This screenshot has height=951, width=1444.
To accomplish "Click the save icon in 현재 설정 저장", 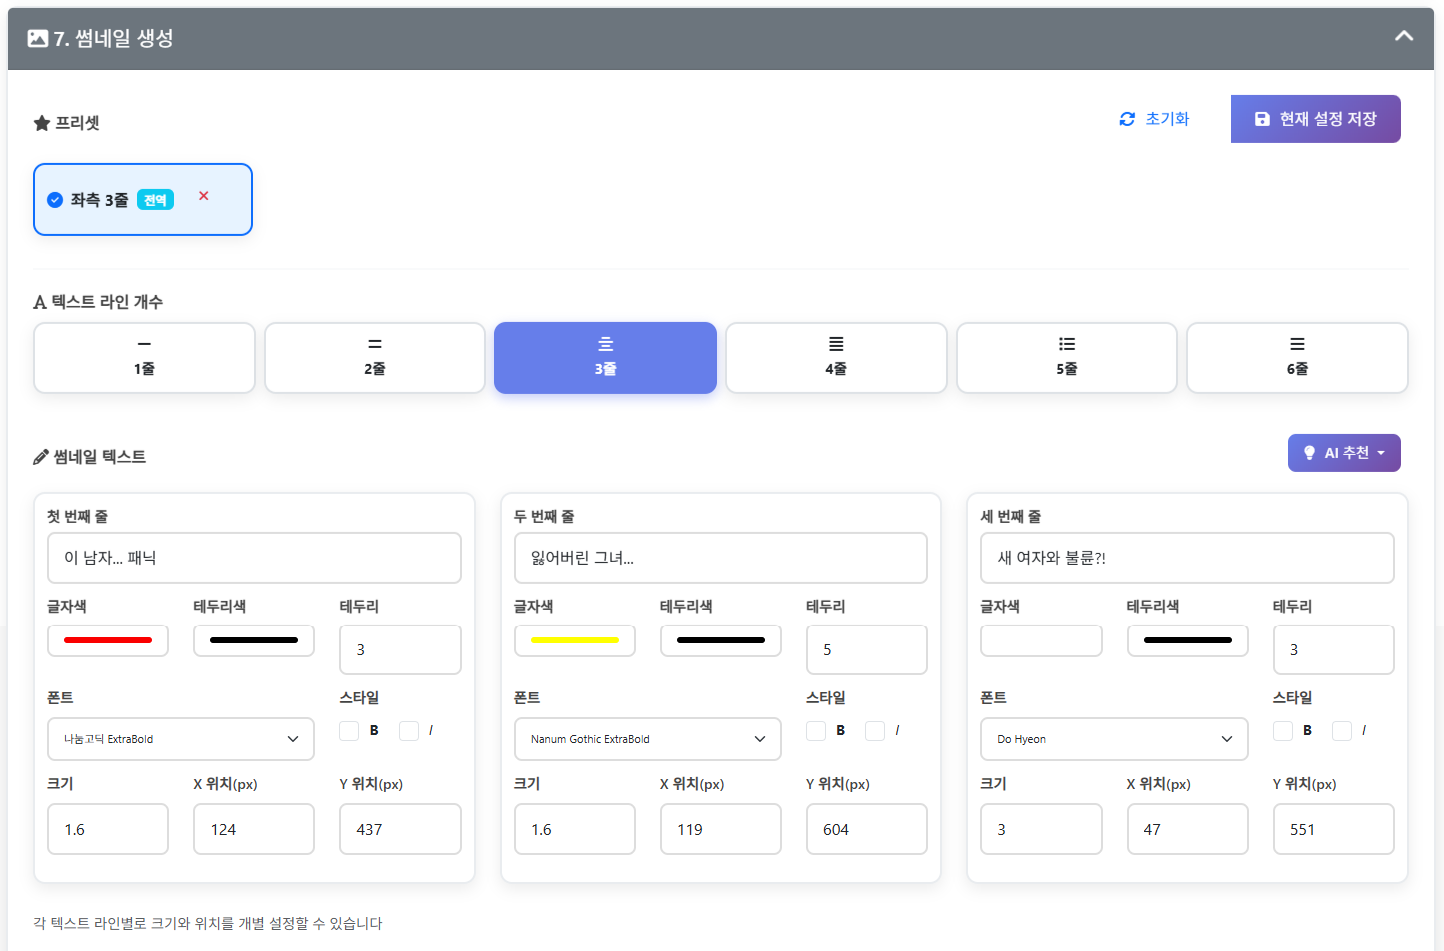I will pyautogui.click(x=1262, y=119).
